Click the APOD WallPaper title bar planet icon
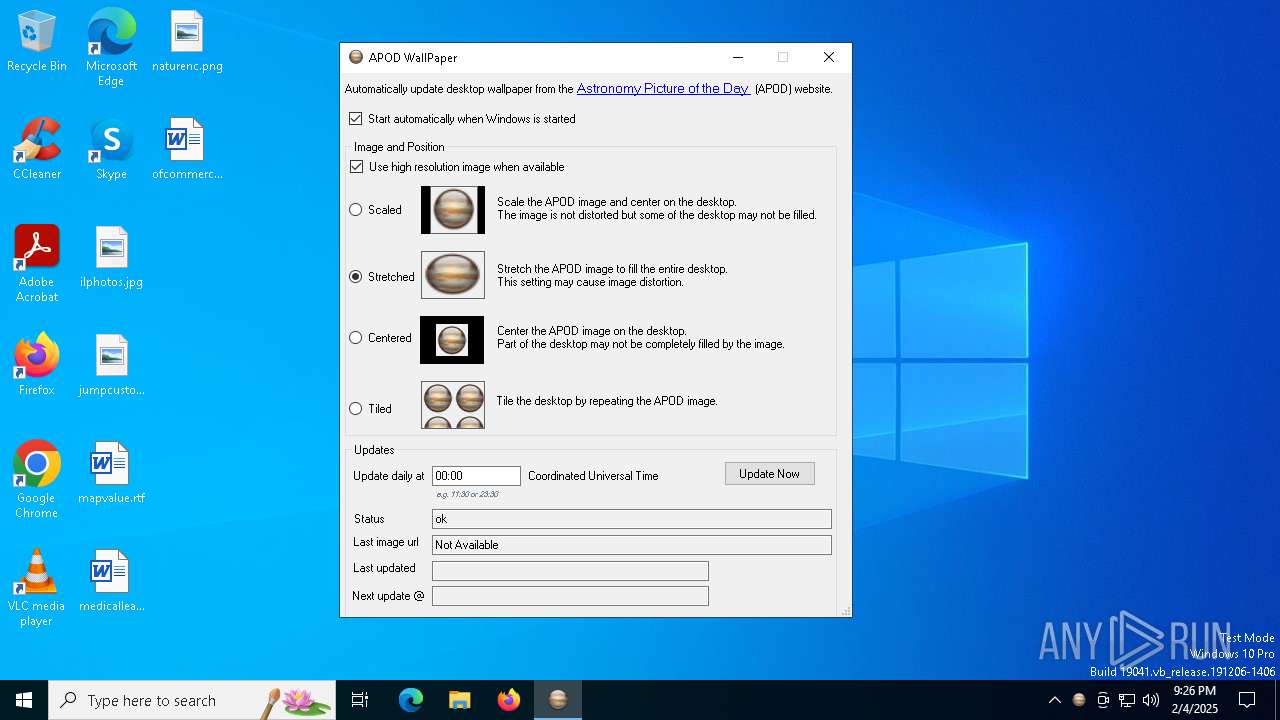Image resolution: width=1280 pixels, height=720 pixels. pos(356,57)
